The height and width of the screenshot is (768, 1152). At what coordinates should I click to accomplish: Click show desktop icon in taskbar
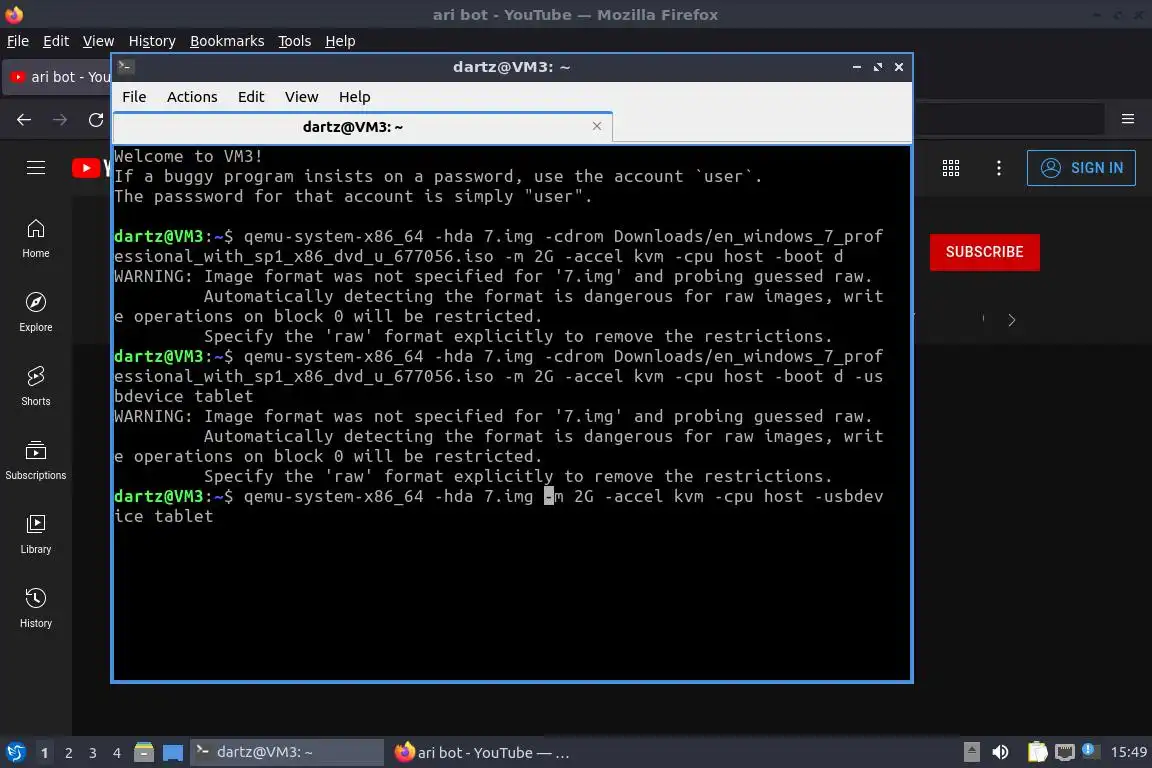[173, 753]
